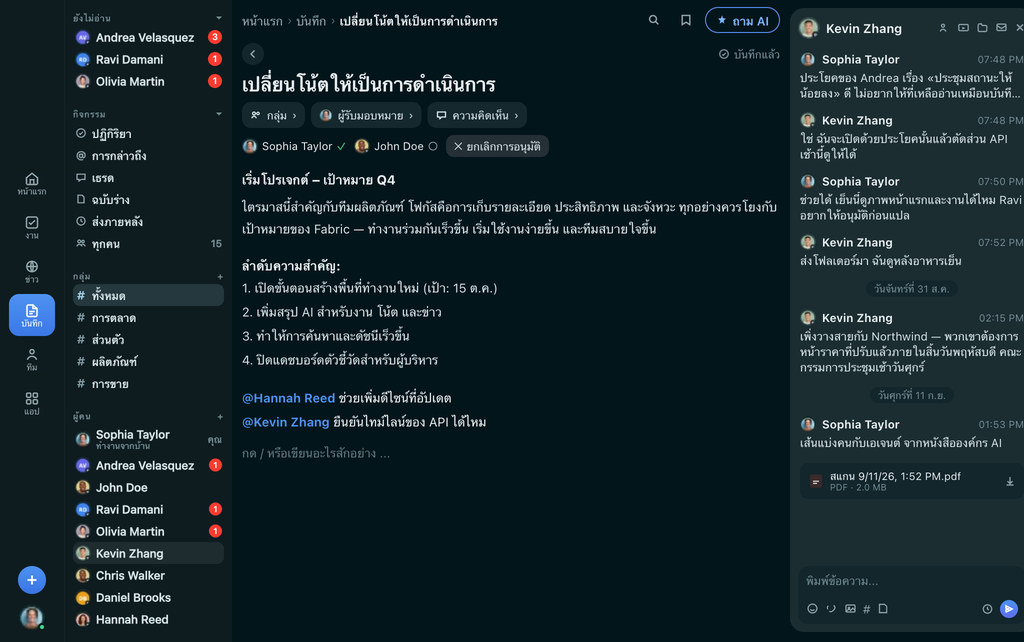Image resolution: width=1024 pixels, height=642 pixels.
Task: Click the พิมพ์ข้อความ message input field
Action: coord(908,581)
